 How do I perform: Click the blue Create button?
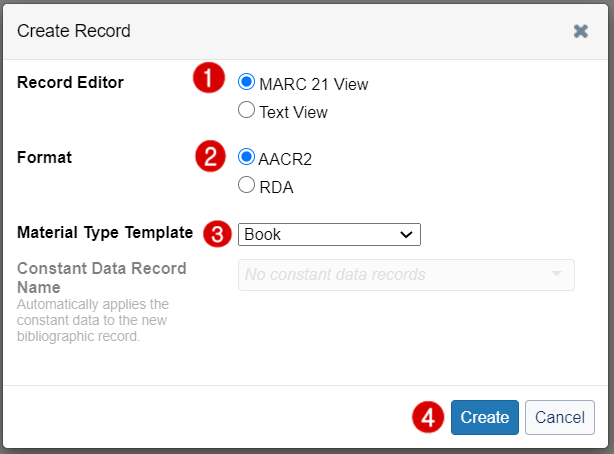(485, 417)
